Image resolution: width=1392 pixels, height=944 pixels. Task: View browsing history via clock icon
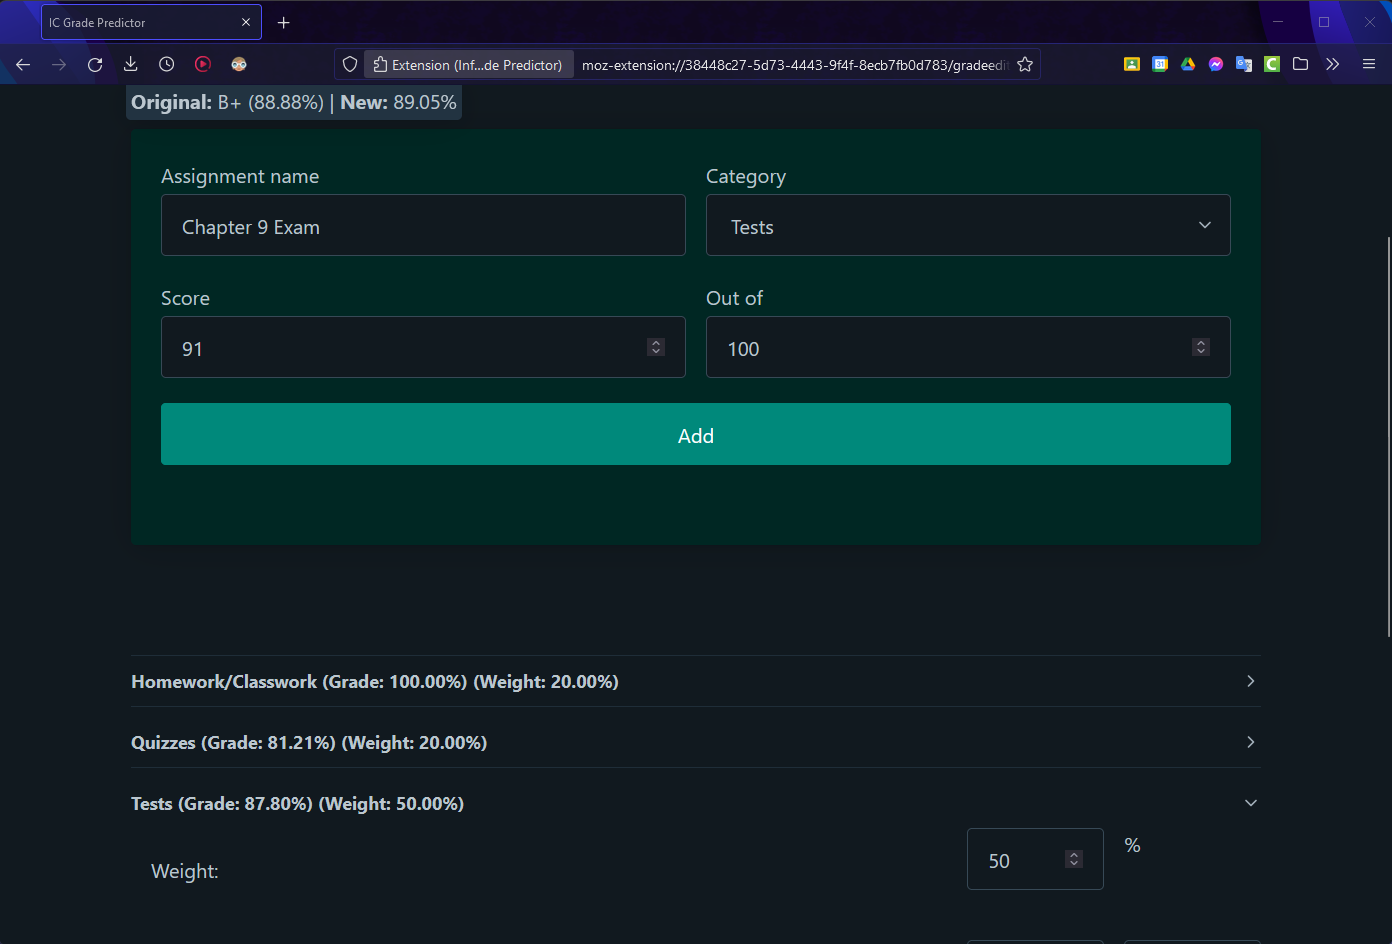point(166,64)
